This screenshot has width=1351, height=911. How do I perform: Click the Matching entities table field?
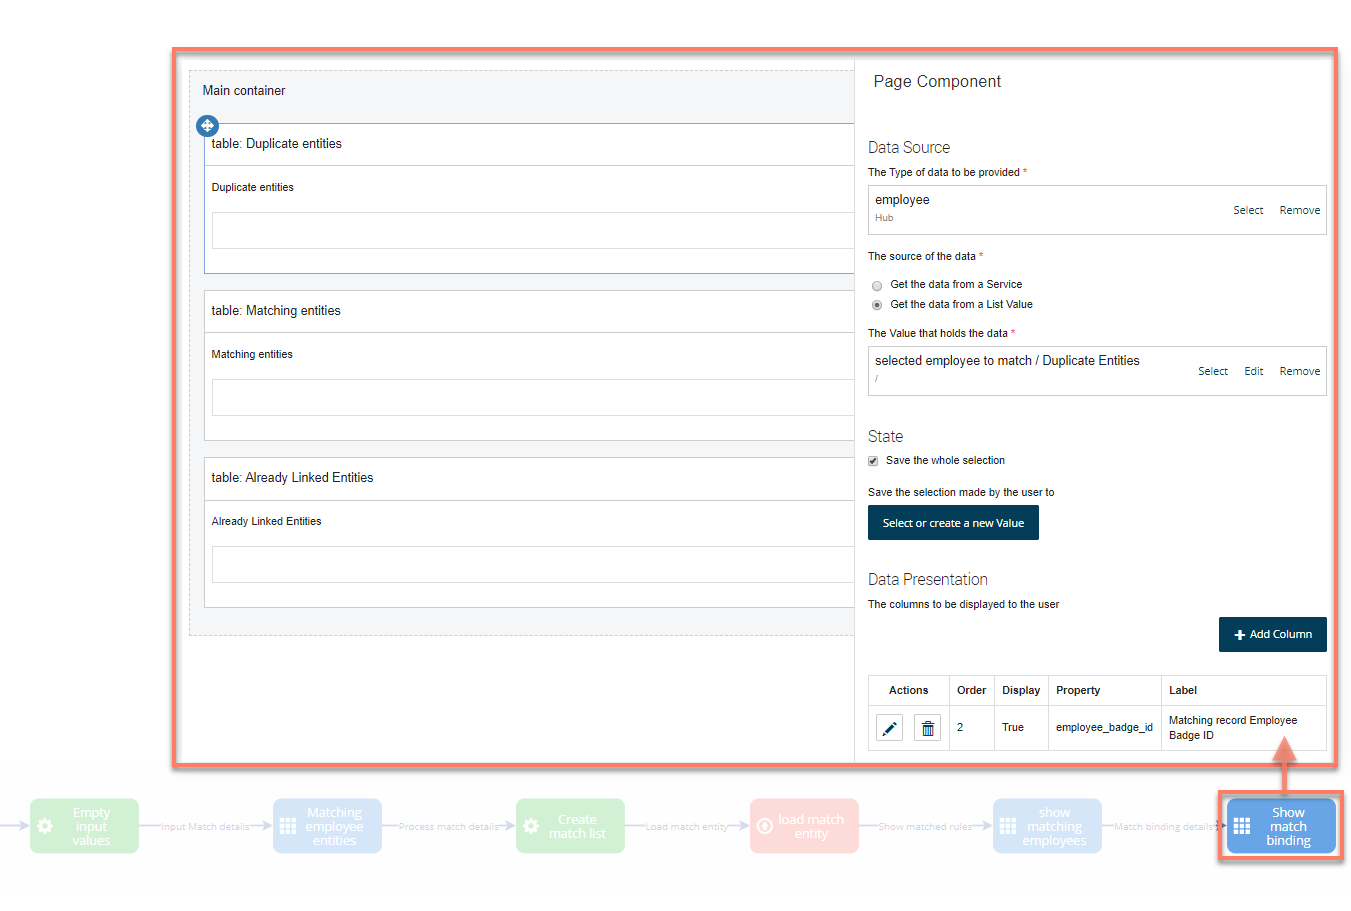click(x=532, y=397)
